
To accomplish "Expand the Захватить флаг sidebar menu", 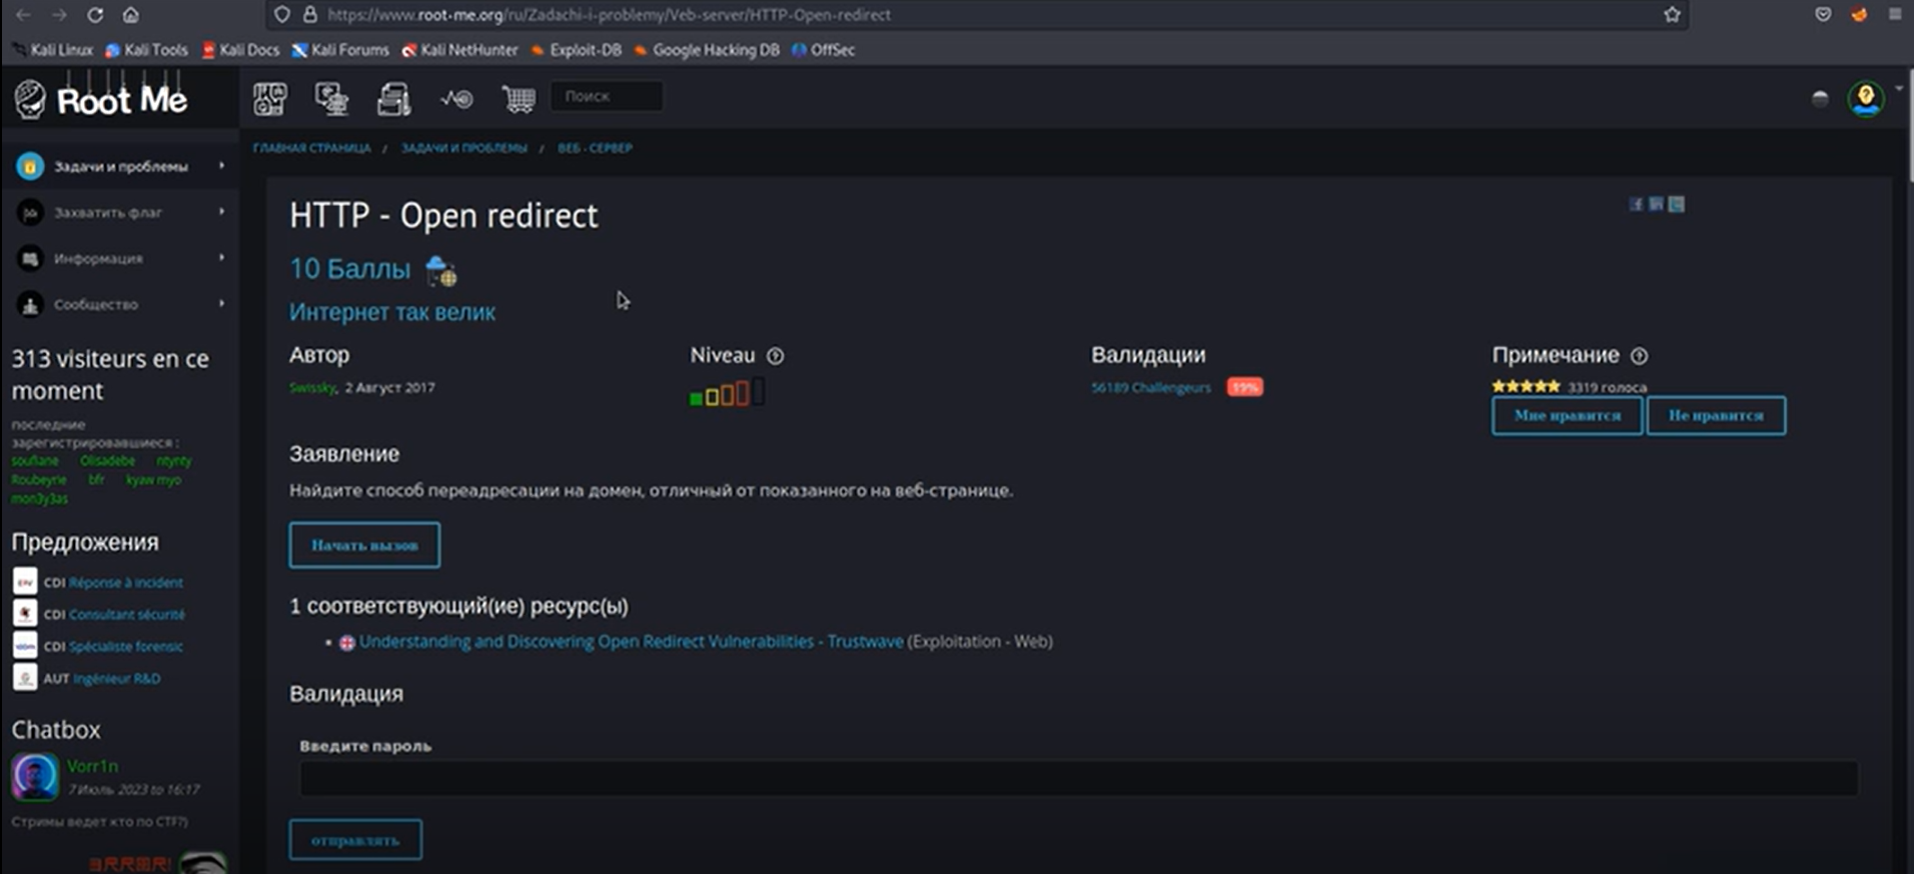I will click(x=120, y=213).
